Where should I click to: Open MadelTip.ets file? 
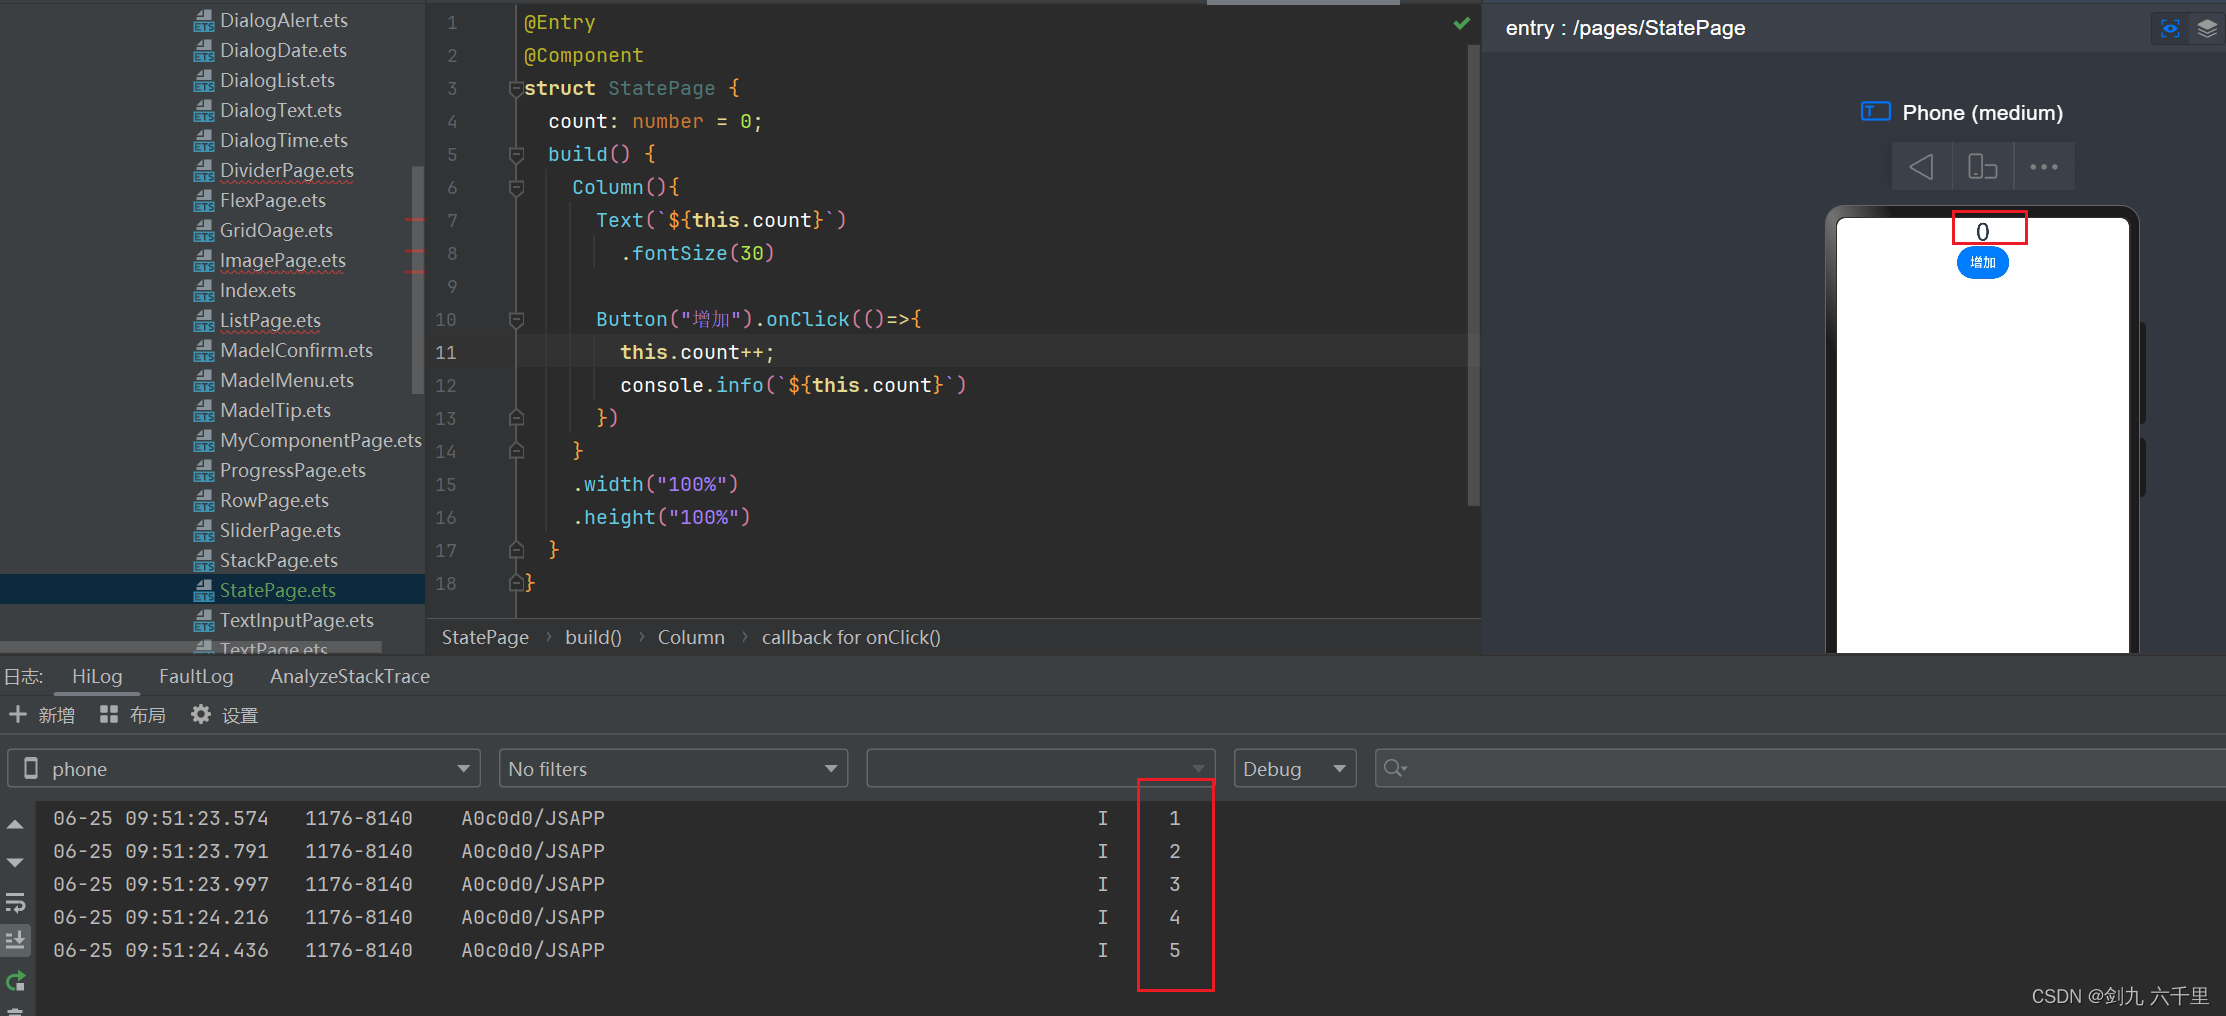tap(275, 410)
